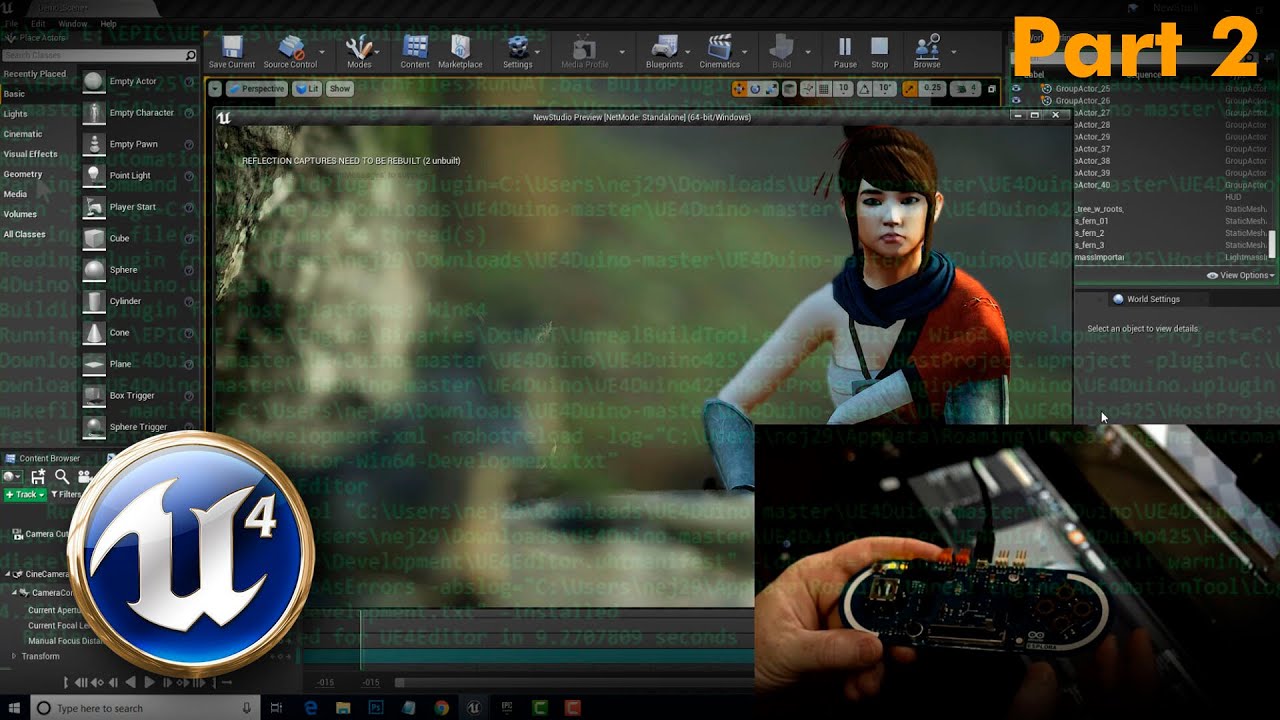Select Box Trigger in Place Actors
Screen dimensions: 1280x720
(x=138, y=395)
